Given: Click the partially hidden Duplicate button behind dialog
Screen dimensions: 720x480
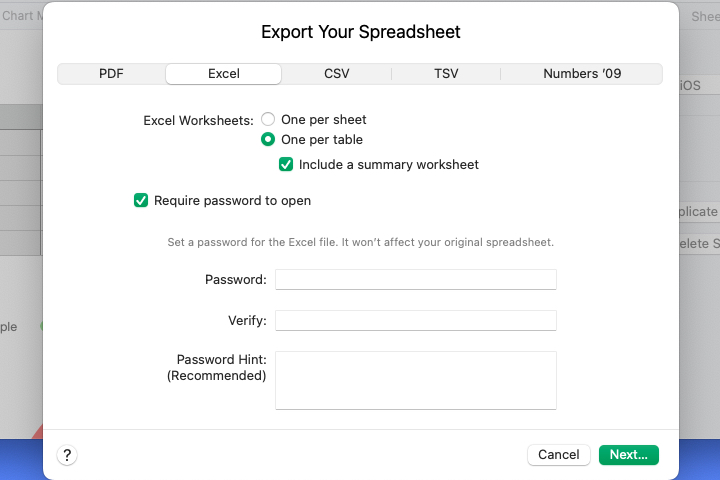Looking at the screenshot, I should pyautogui.click(x=697, y=212).
